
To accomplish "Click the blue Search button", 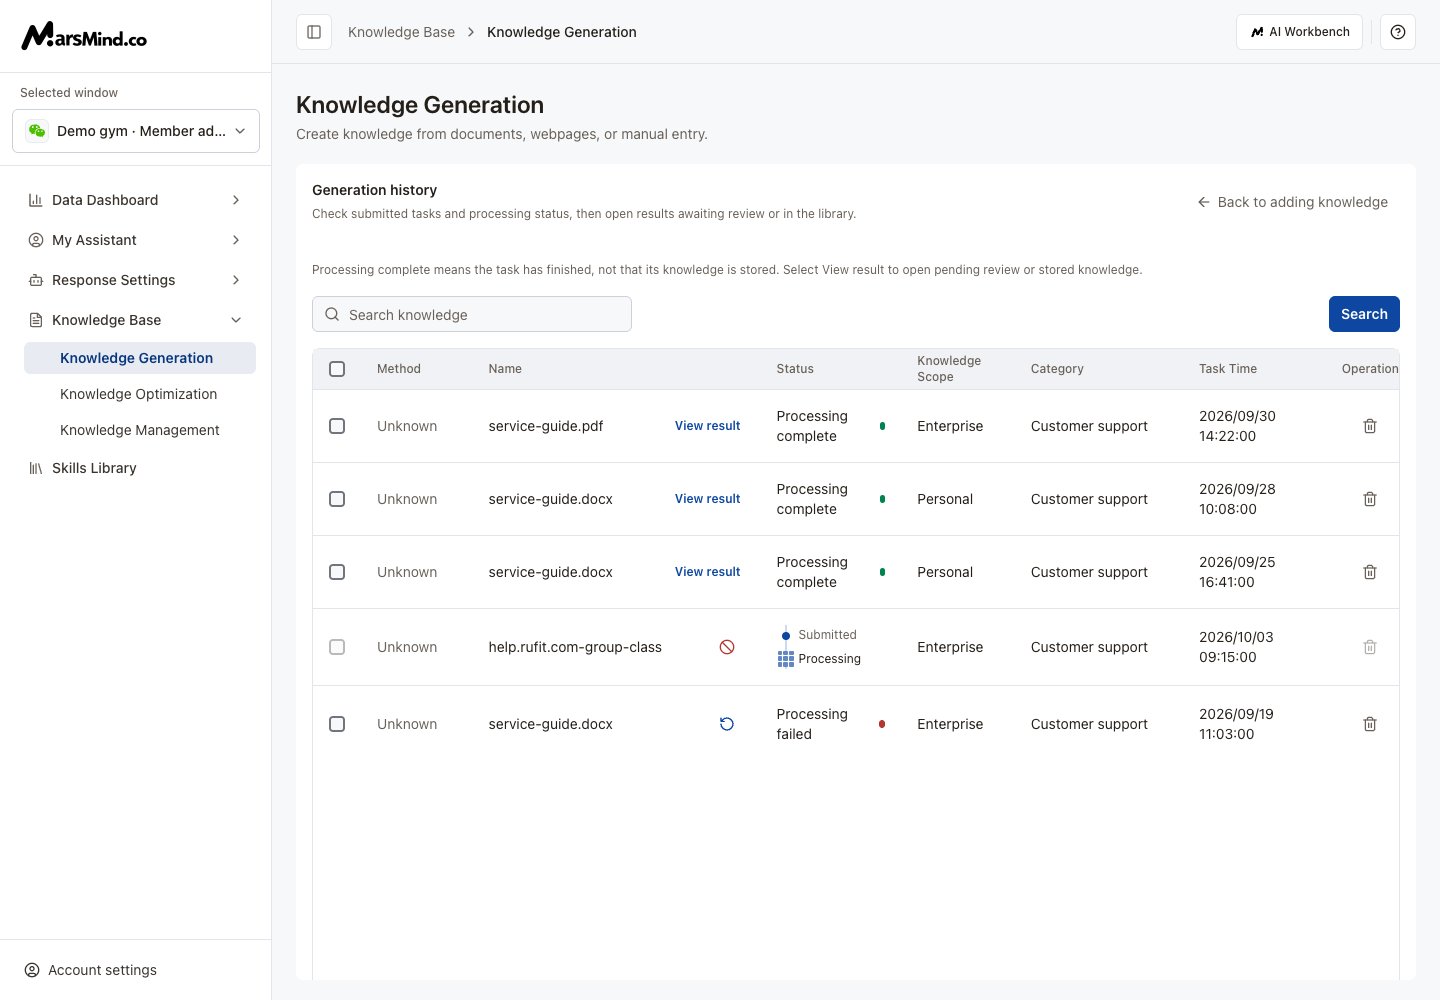I will (1364, 314).
